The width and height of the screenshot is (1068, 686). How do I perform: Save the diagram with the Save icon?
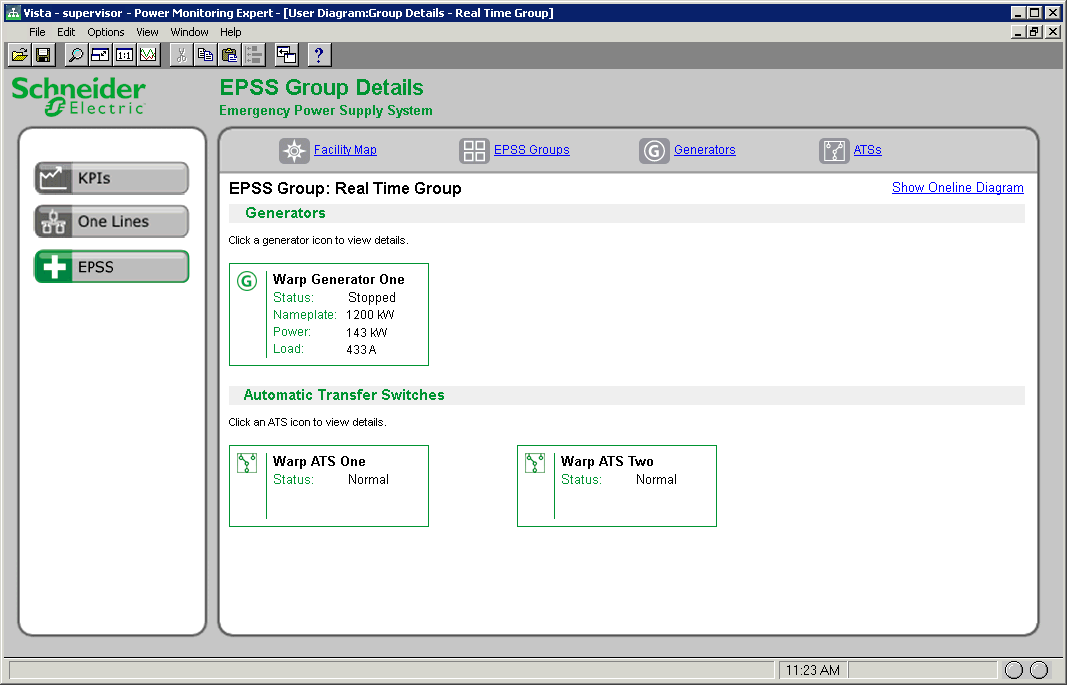click(x=42, y=54)
